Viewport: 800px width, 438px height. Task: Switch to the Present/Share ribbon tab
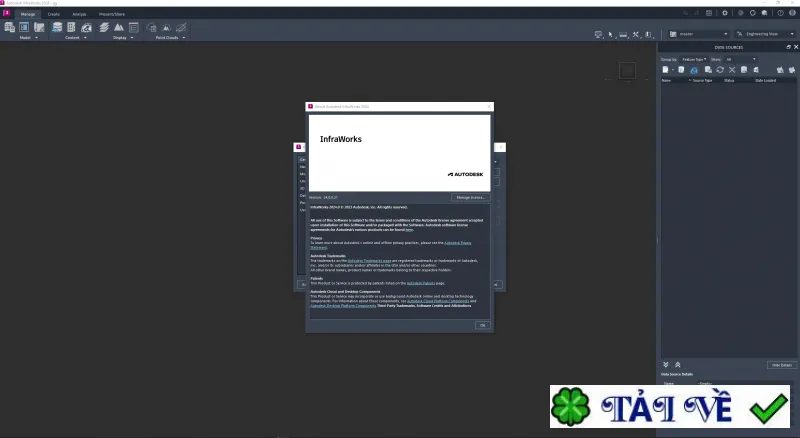coord(112,14)
